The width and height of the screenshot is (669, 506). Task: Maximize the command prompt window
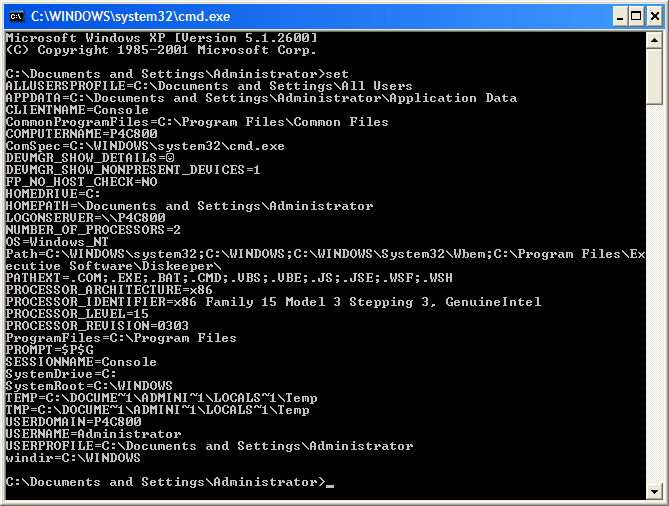tap(636, 17)
